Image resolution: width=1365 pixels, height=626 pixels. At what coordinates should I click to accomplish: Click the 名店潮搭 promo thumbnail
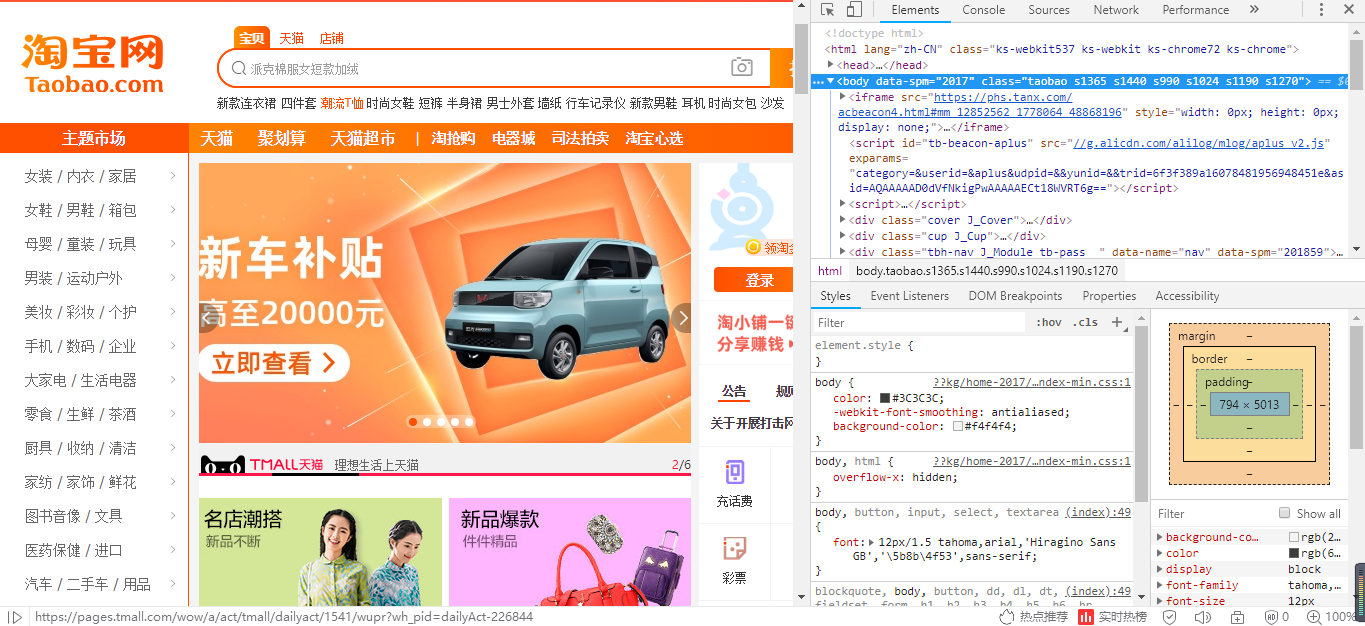tap(320, 552)
